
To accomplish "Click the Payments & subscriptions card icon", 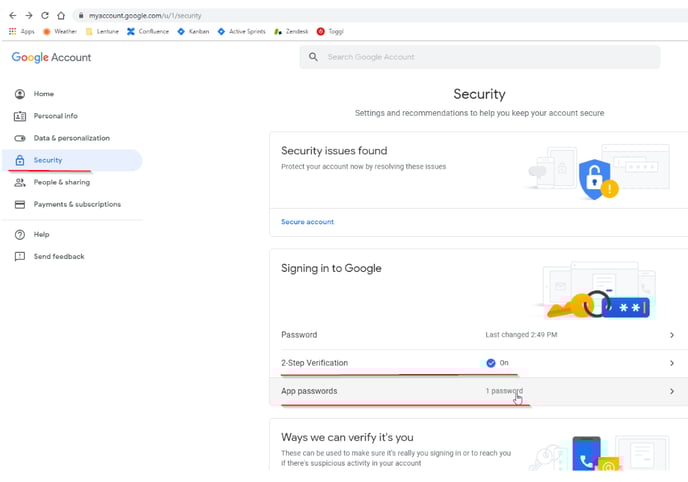I will tap(20, 204).
